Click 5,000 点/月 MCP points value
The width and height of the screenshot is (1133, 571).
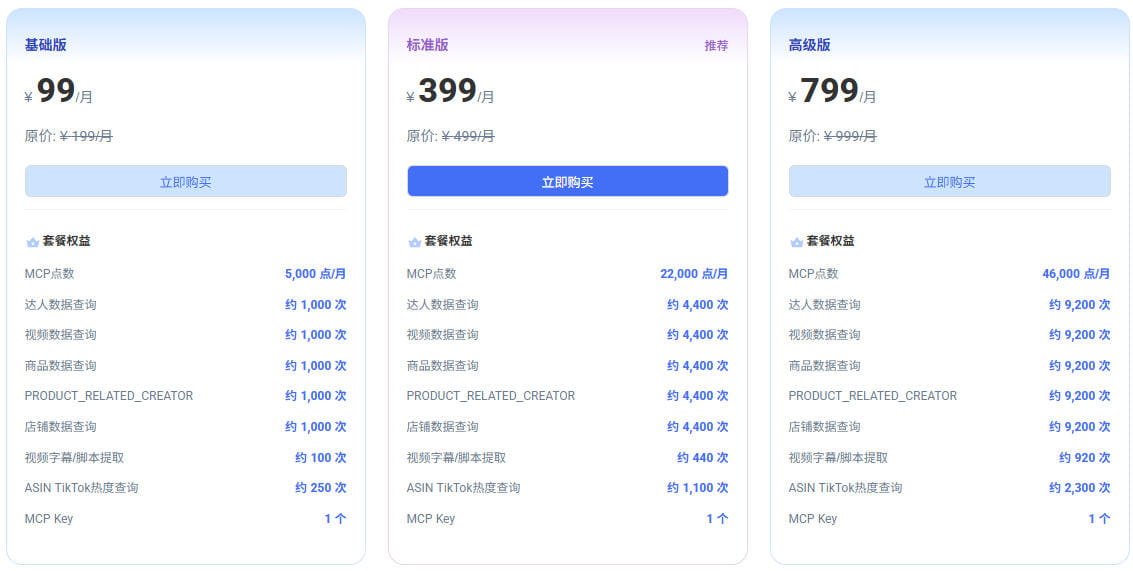coord(316,274)
